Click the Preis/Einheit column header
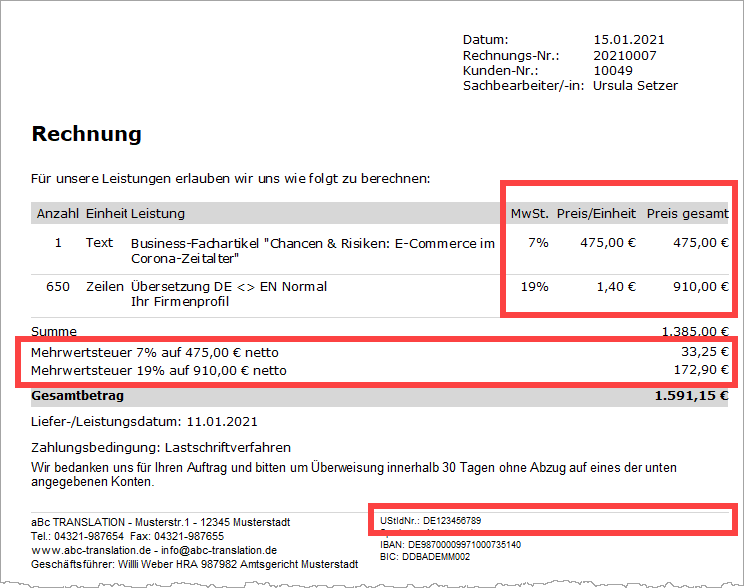 tap(596, 214)
